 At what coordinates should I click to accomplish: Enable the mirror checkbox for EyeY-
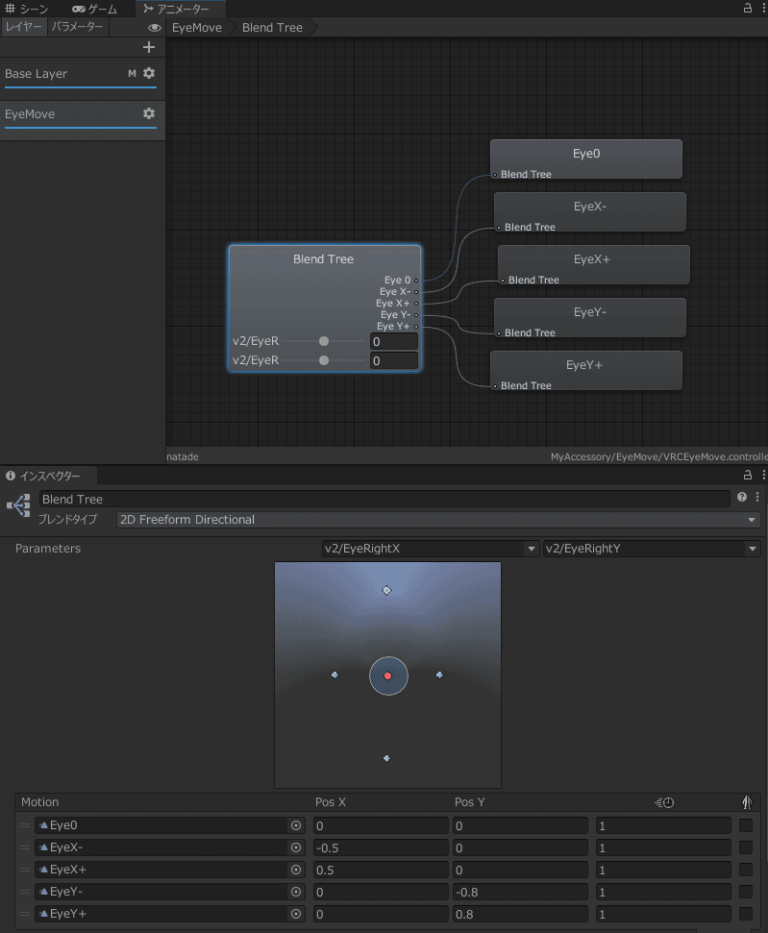(746, 892)
